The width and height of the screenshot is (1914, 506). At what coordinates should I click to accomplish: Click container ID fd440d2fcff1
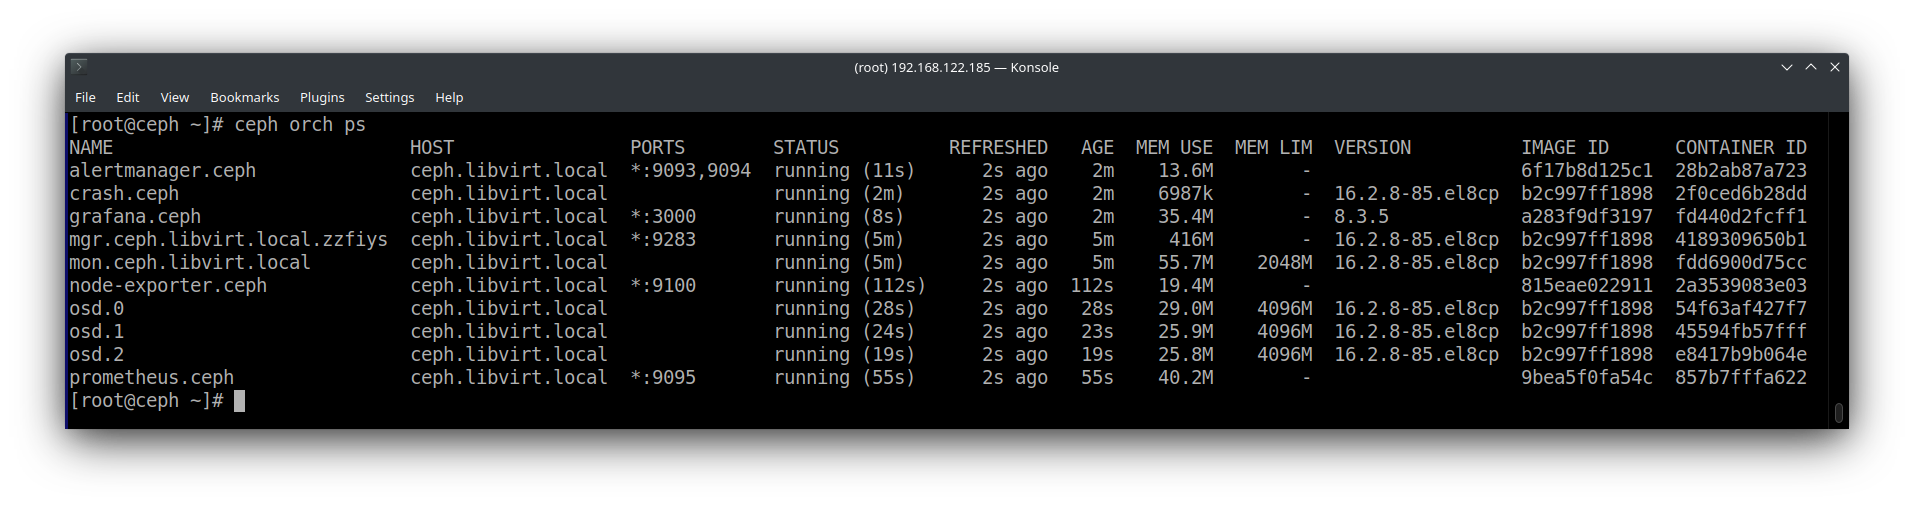click(x=1741, y=217)
